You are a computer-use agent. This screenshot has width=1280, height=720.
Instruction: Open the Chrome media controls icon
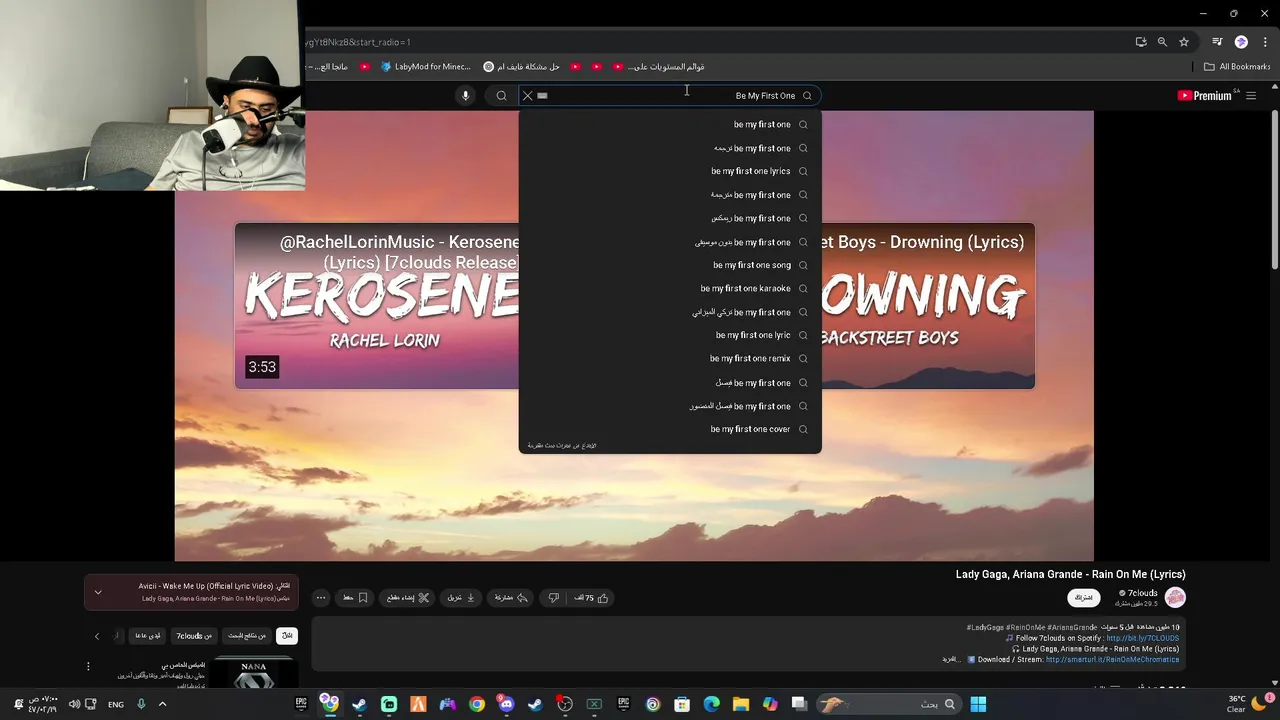[1217, 42]
